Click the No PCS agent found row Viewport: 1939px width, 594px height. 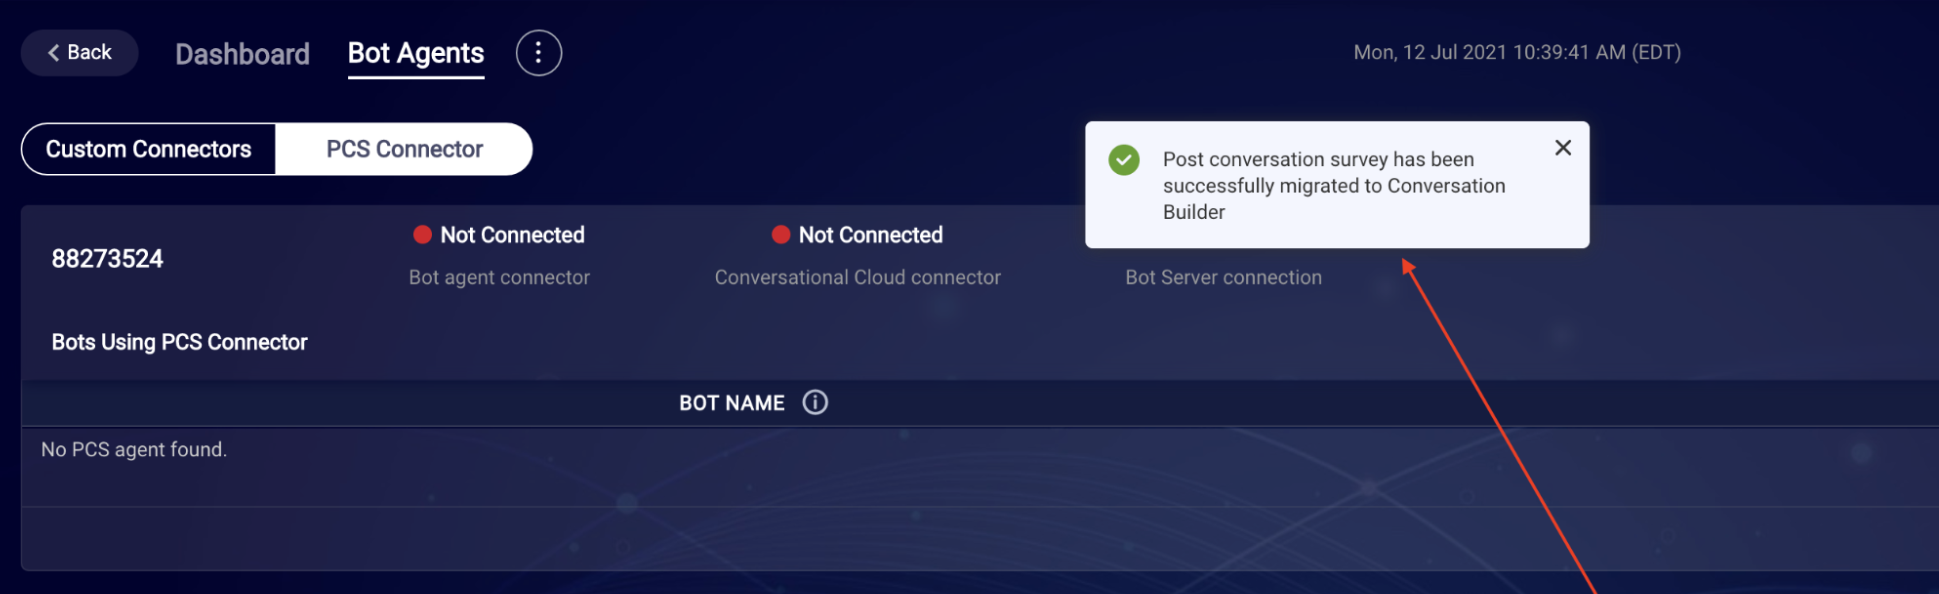tap(980, 450)
